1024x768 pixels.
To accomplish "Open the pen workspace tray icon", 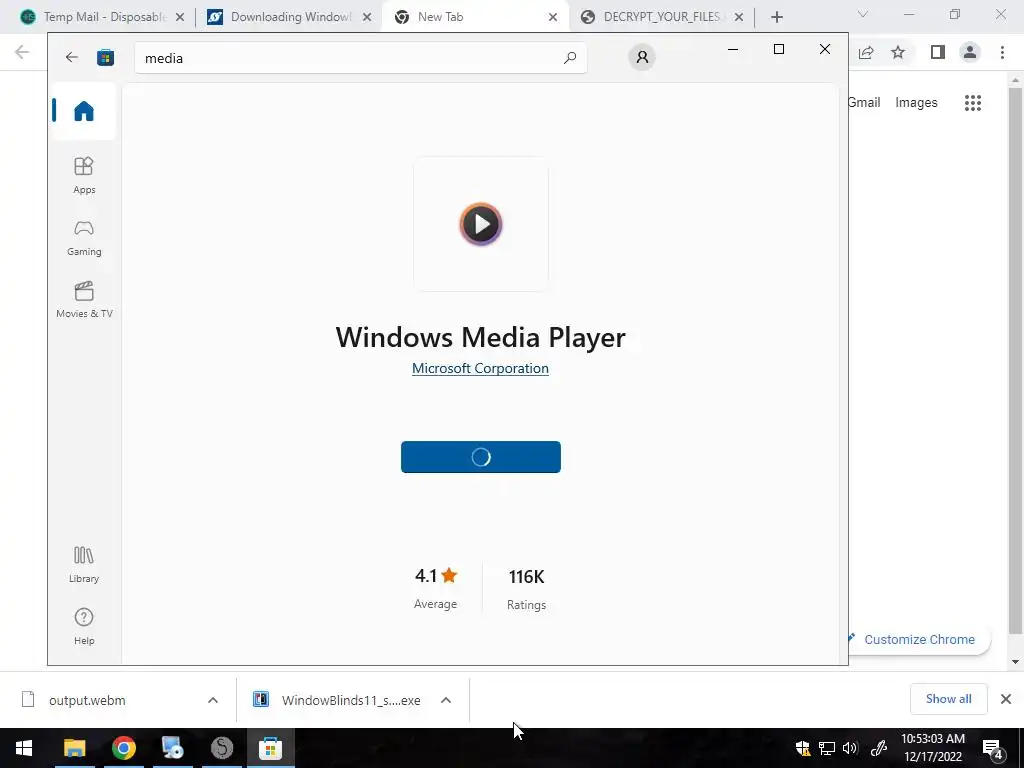I will pos(879,748).
